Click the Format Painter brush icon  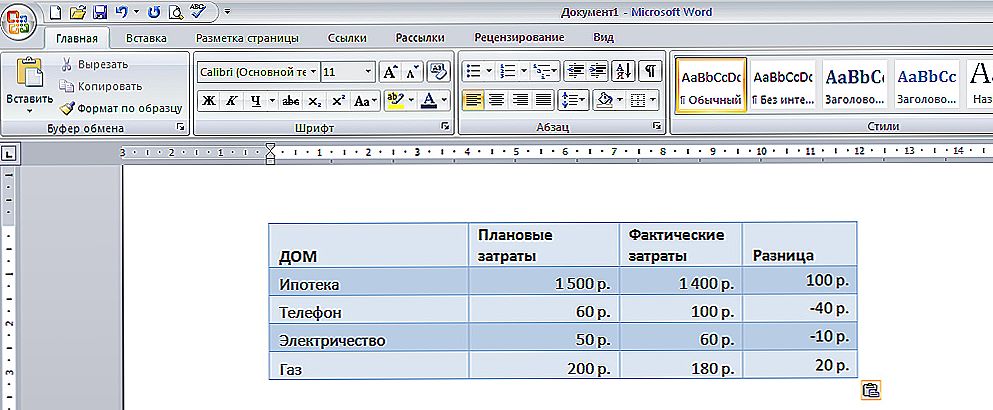67,108
